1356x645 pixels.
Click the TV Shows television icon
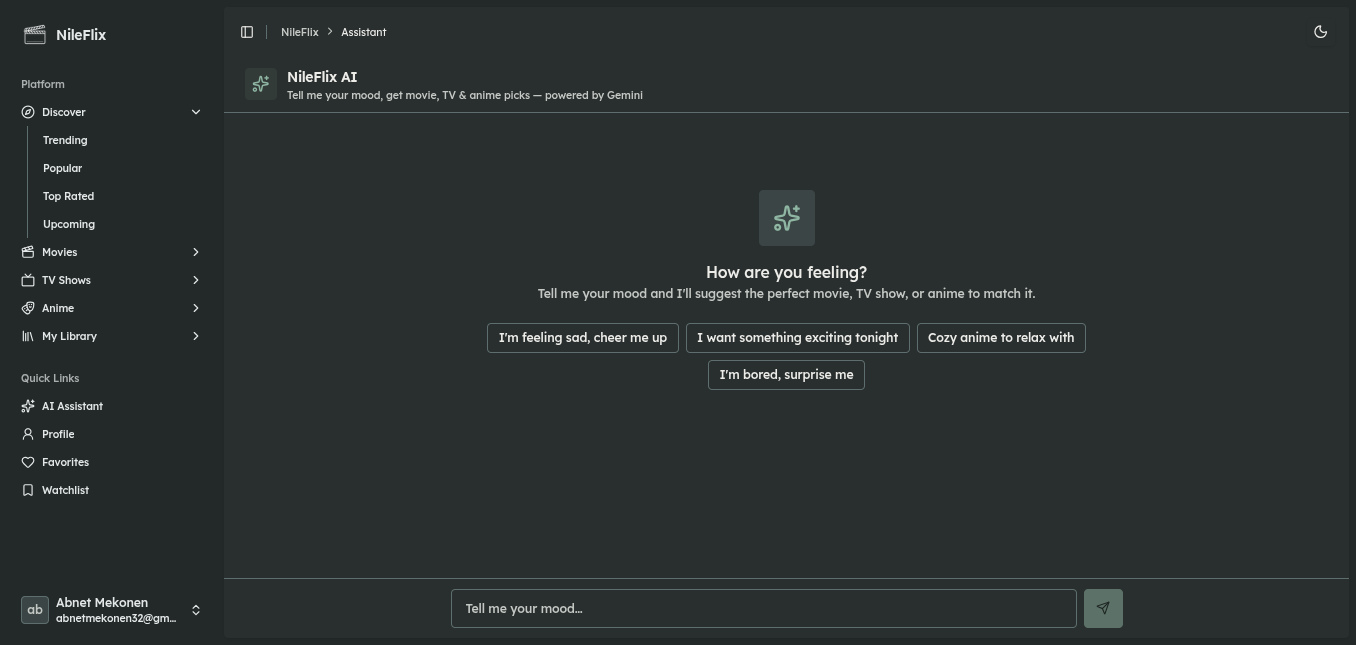pos(28,280)
